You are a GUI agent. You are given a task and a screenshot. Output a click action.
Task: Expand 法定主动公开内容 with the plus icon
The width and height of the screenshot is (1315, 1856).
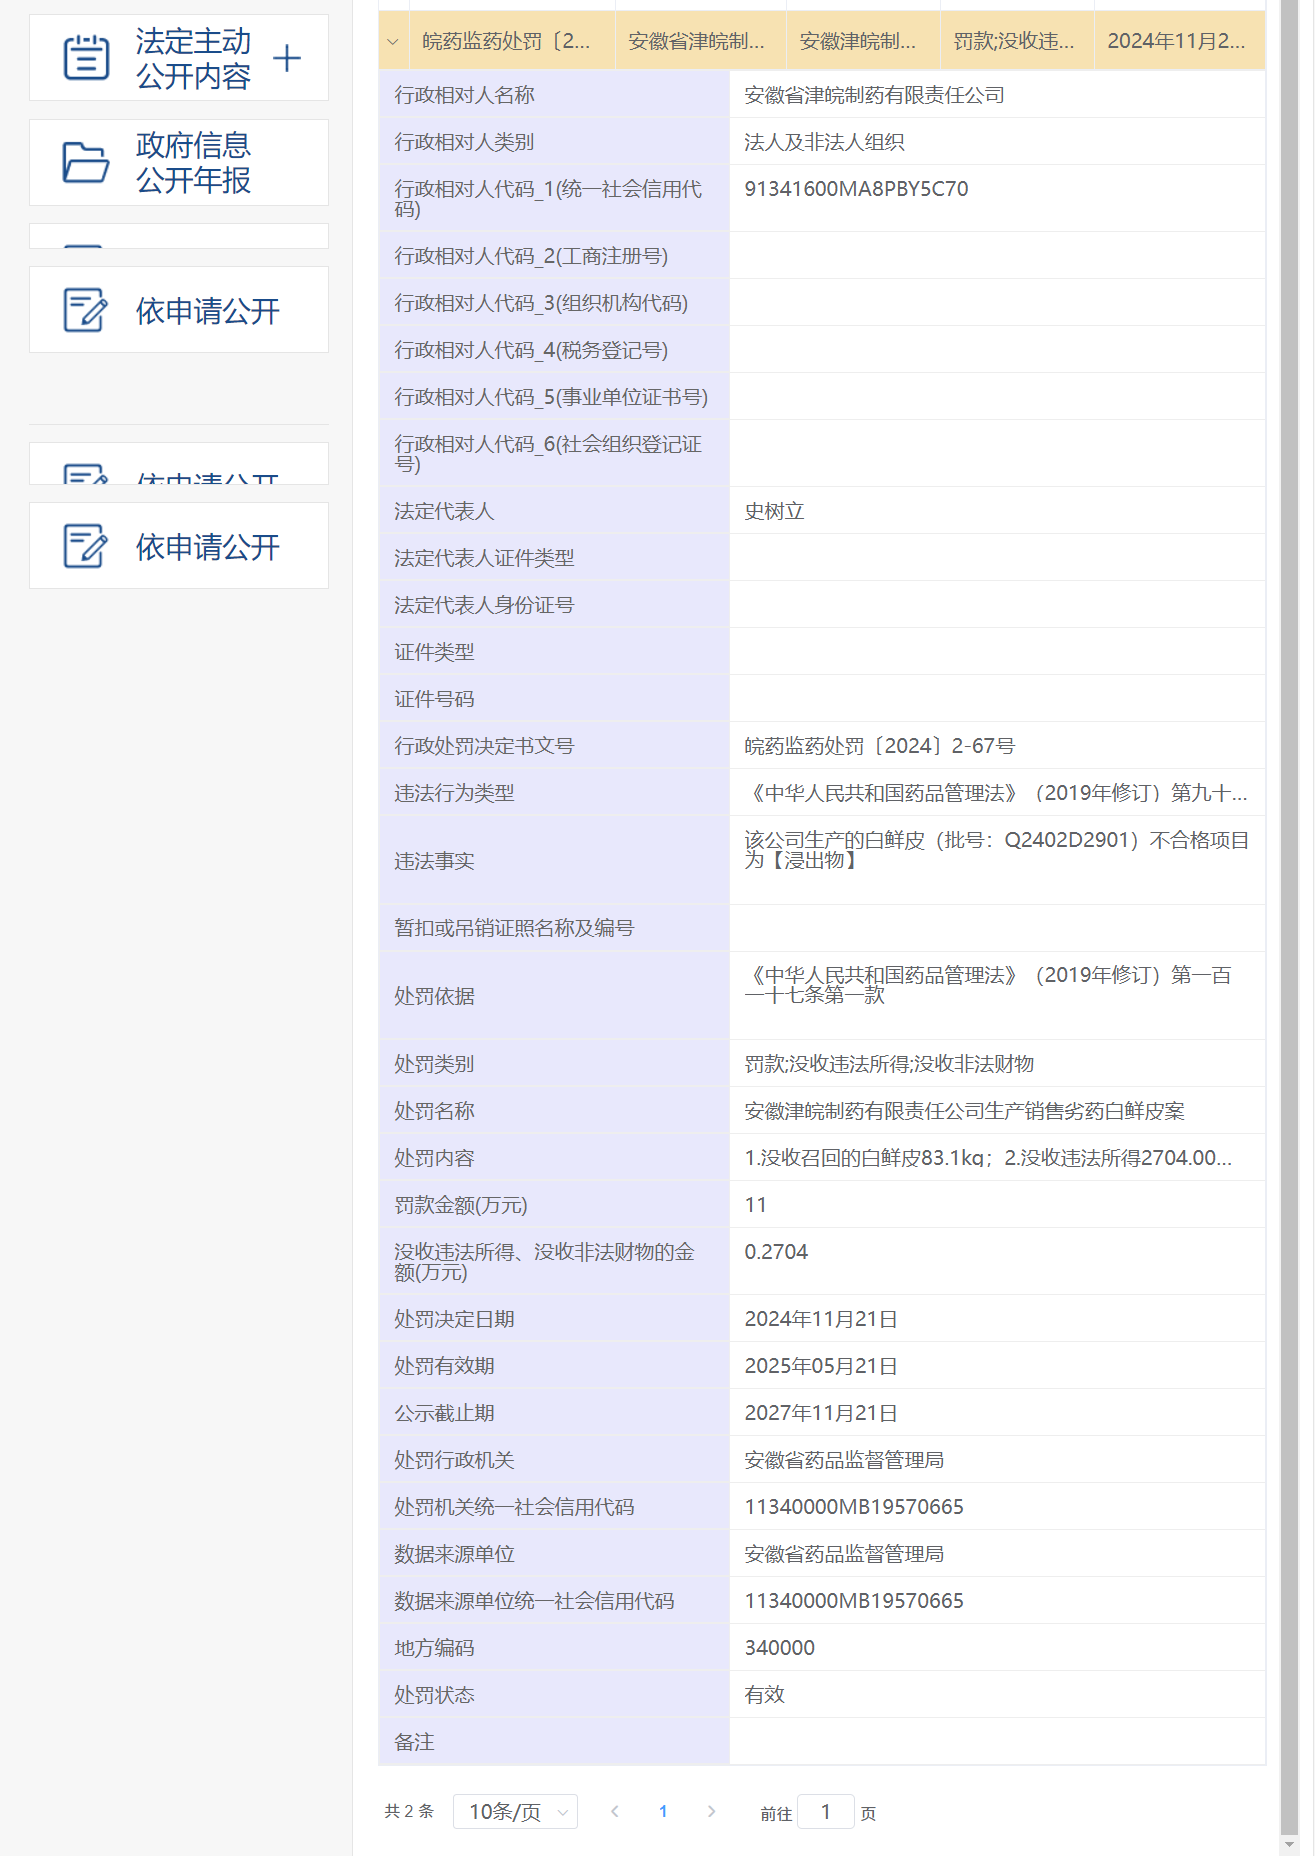point(287,58)
